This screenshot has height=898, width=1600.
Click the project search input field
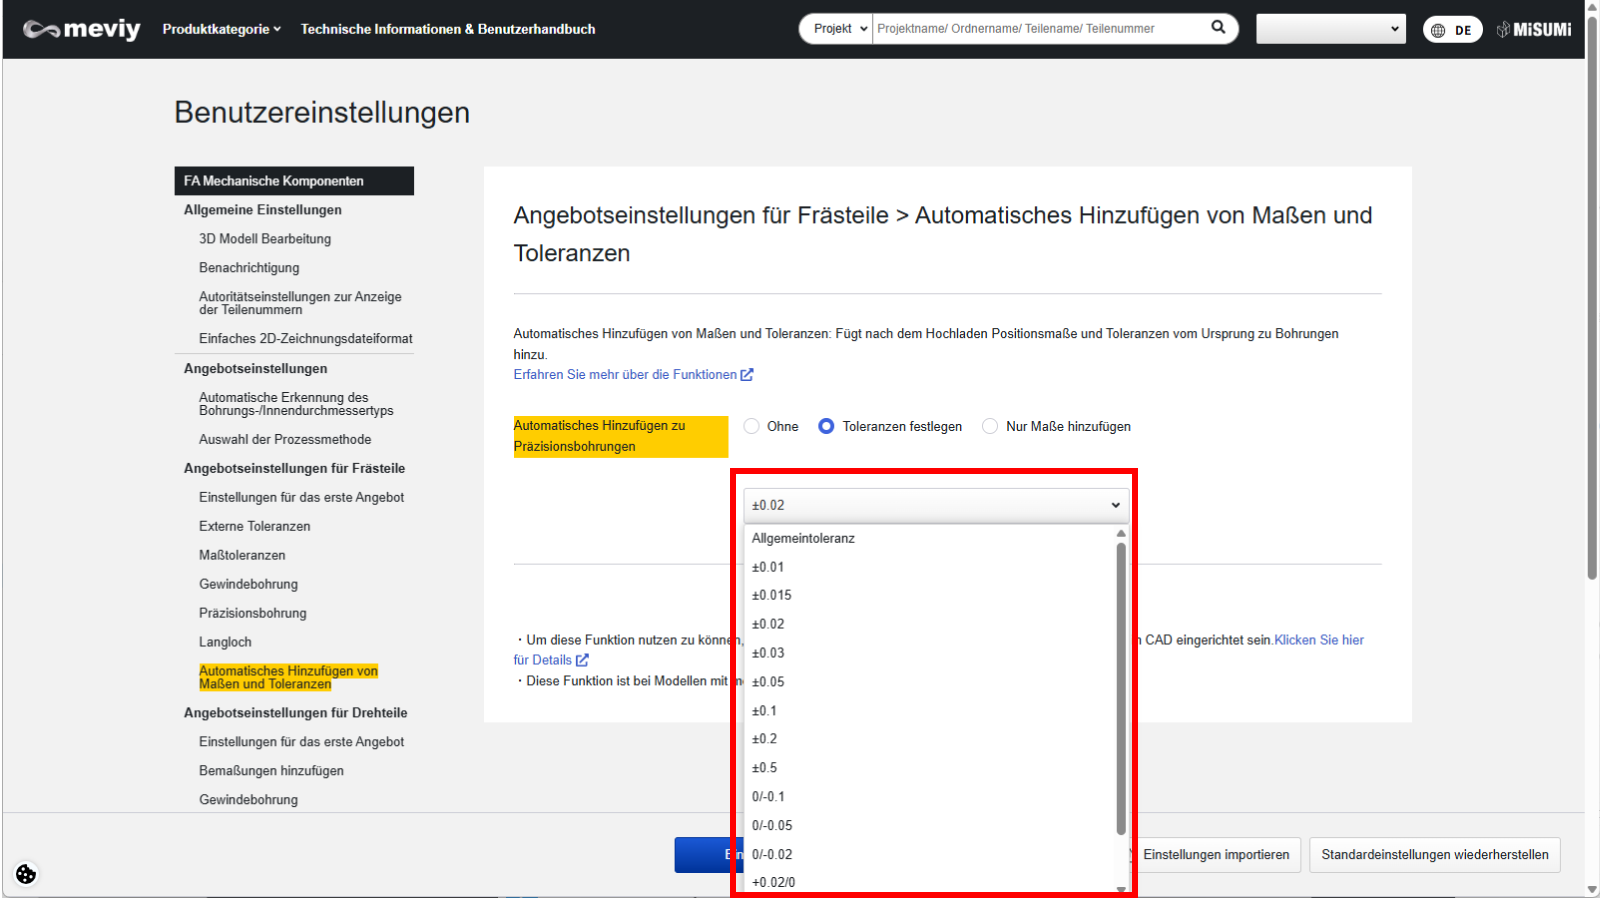point(1040,29)
